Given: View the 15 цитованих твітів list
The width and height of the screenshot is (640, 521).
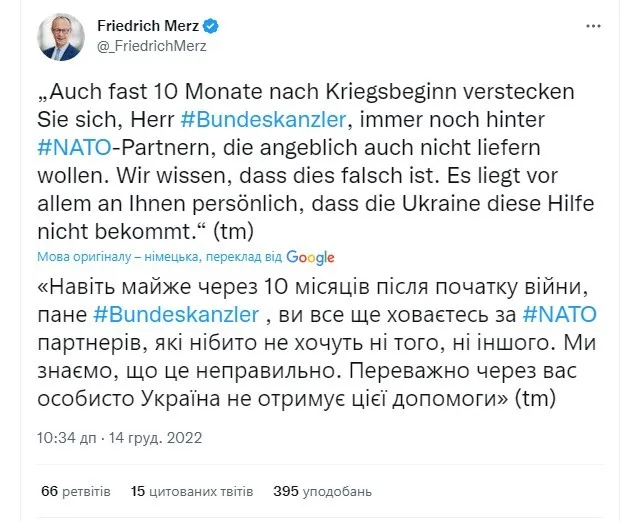Looking at the screenshot, I should coord(191,492).
